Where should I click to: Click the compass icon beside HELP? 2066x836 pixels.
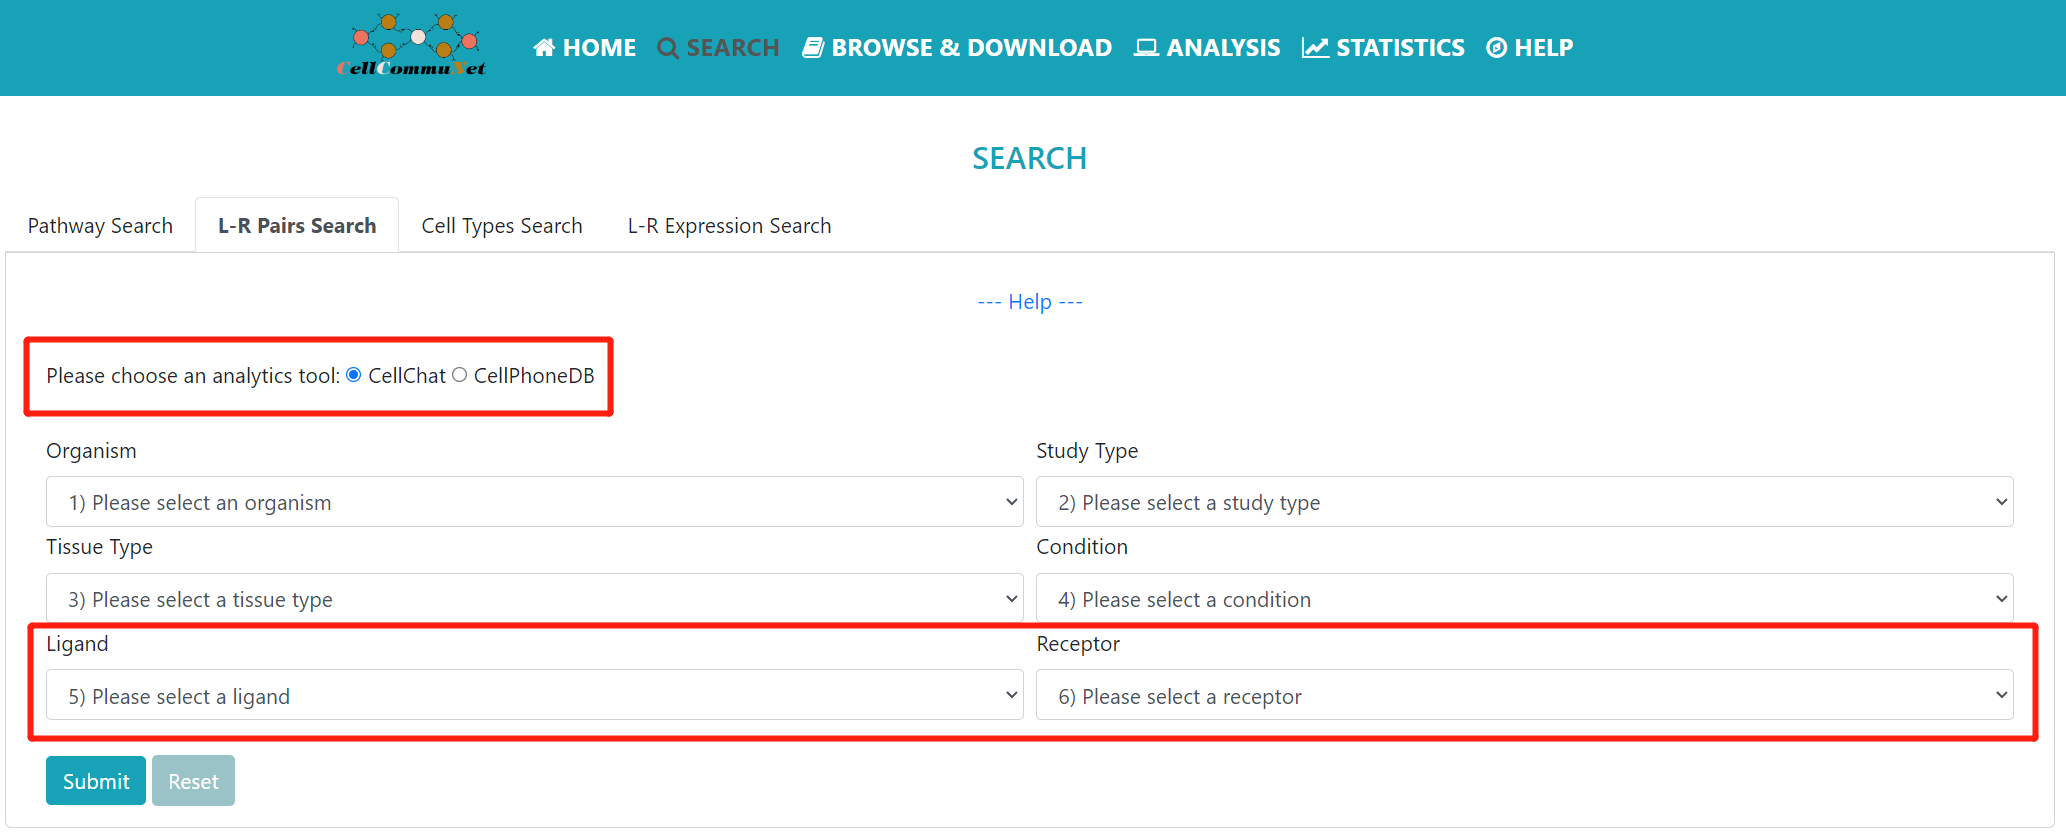[1496, 47]
